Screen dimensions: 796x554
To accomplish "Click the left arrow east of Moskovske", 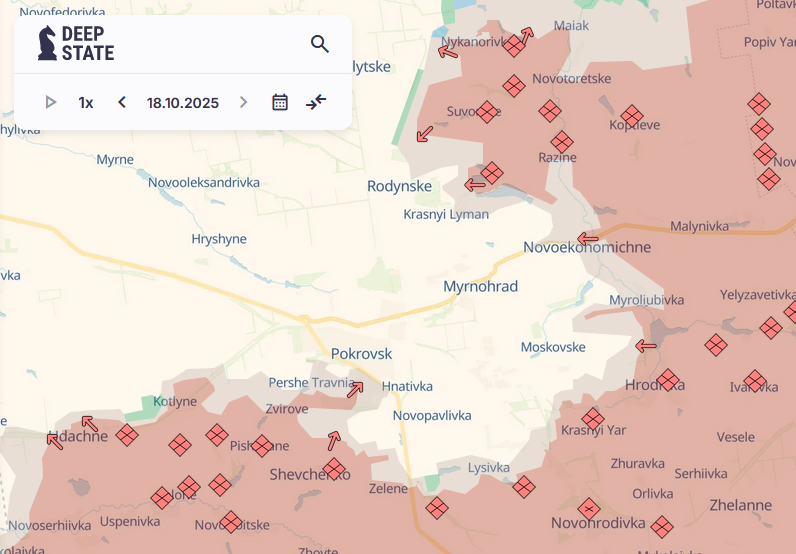I will point(646,347).
